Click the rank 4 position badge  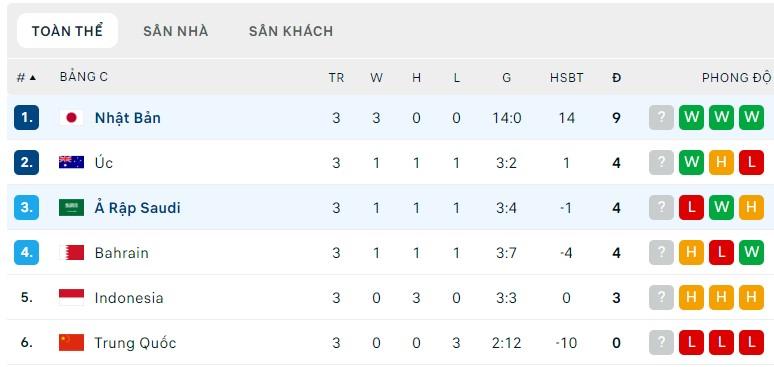click(x=26, y=252)
